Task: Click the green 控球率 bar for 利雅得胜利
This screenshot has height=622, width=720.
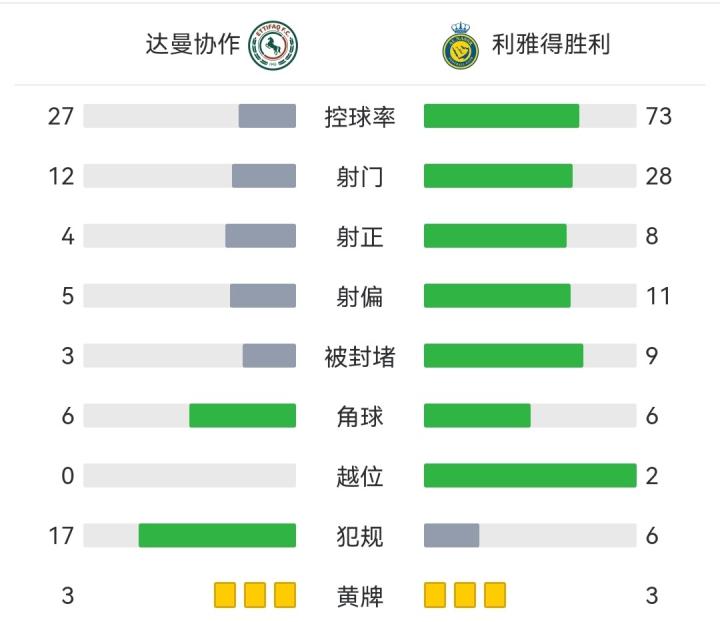Action: point(501,116)
